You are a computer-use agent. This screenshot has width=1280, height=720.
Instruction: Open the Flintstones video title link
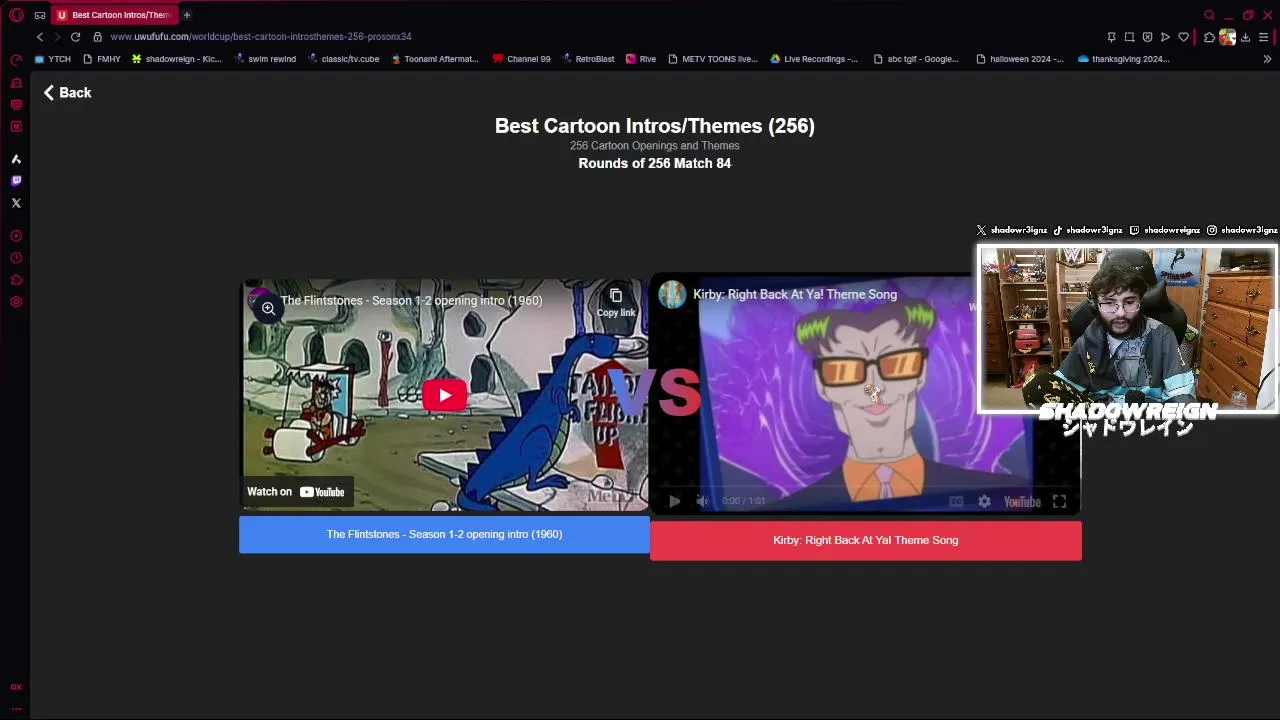coord(411,300)
